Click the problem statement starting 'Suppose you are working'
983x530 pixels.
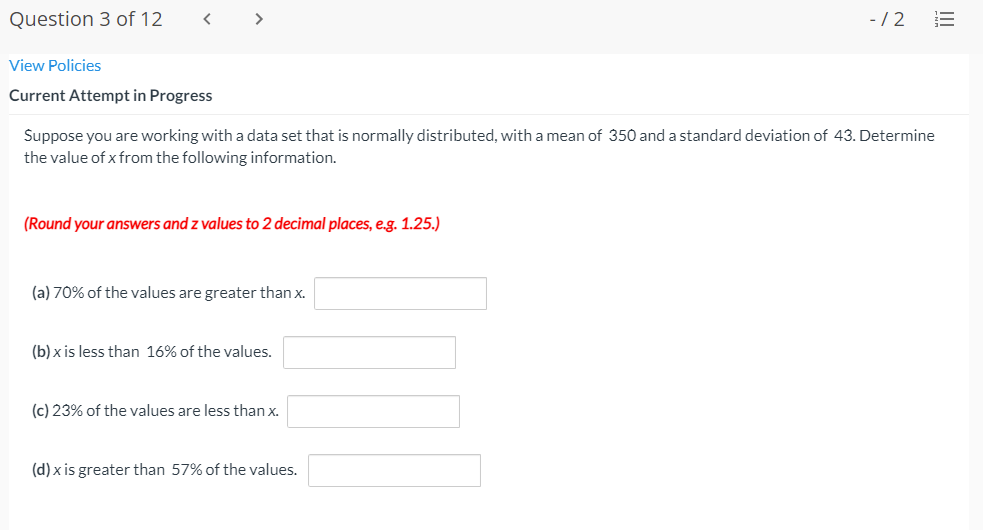(x=480, y=146)
